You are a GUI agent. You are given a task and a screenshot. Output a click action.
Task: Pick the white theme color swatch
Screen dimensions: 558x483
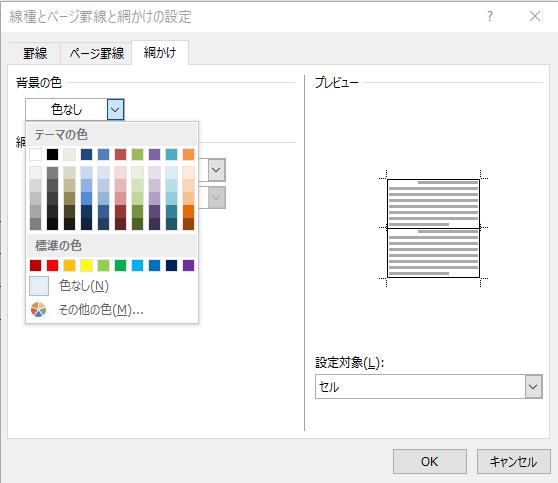tap(36, 154)
